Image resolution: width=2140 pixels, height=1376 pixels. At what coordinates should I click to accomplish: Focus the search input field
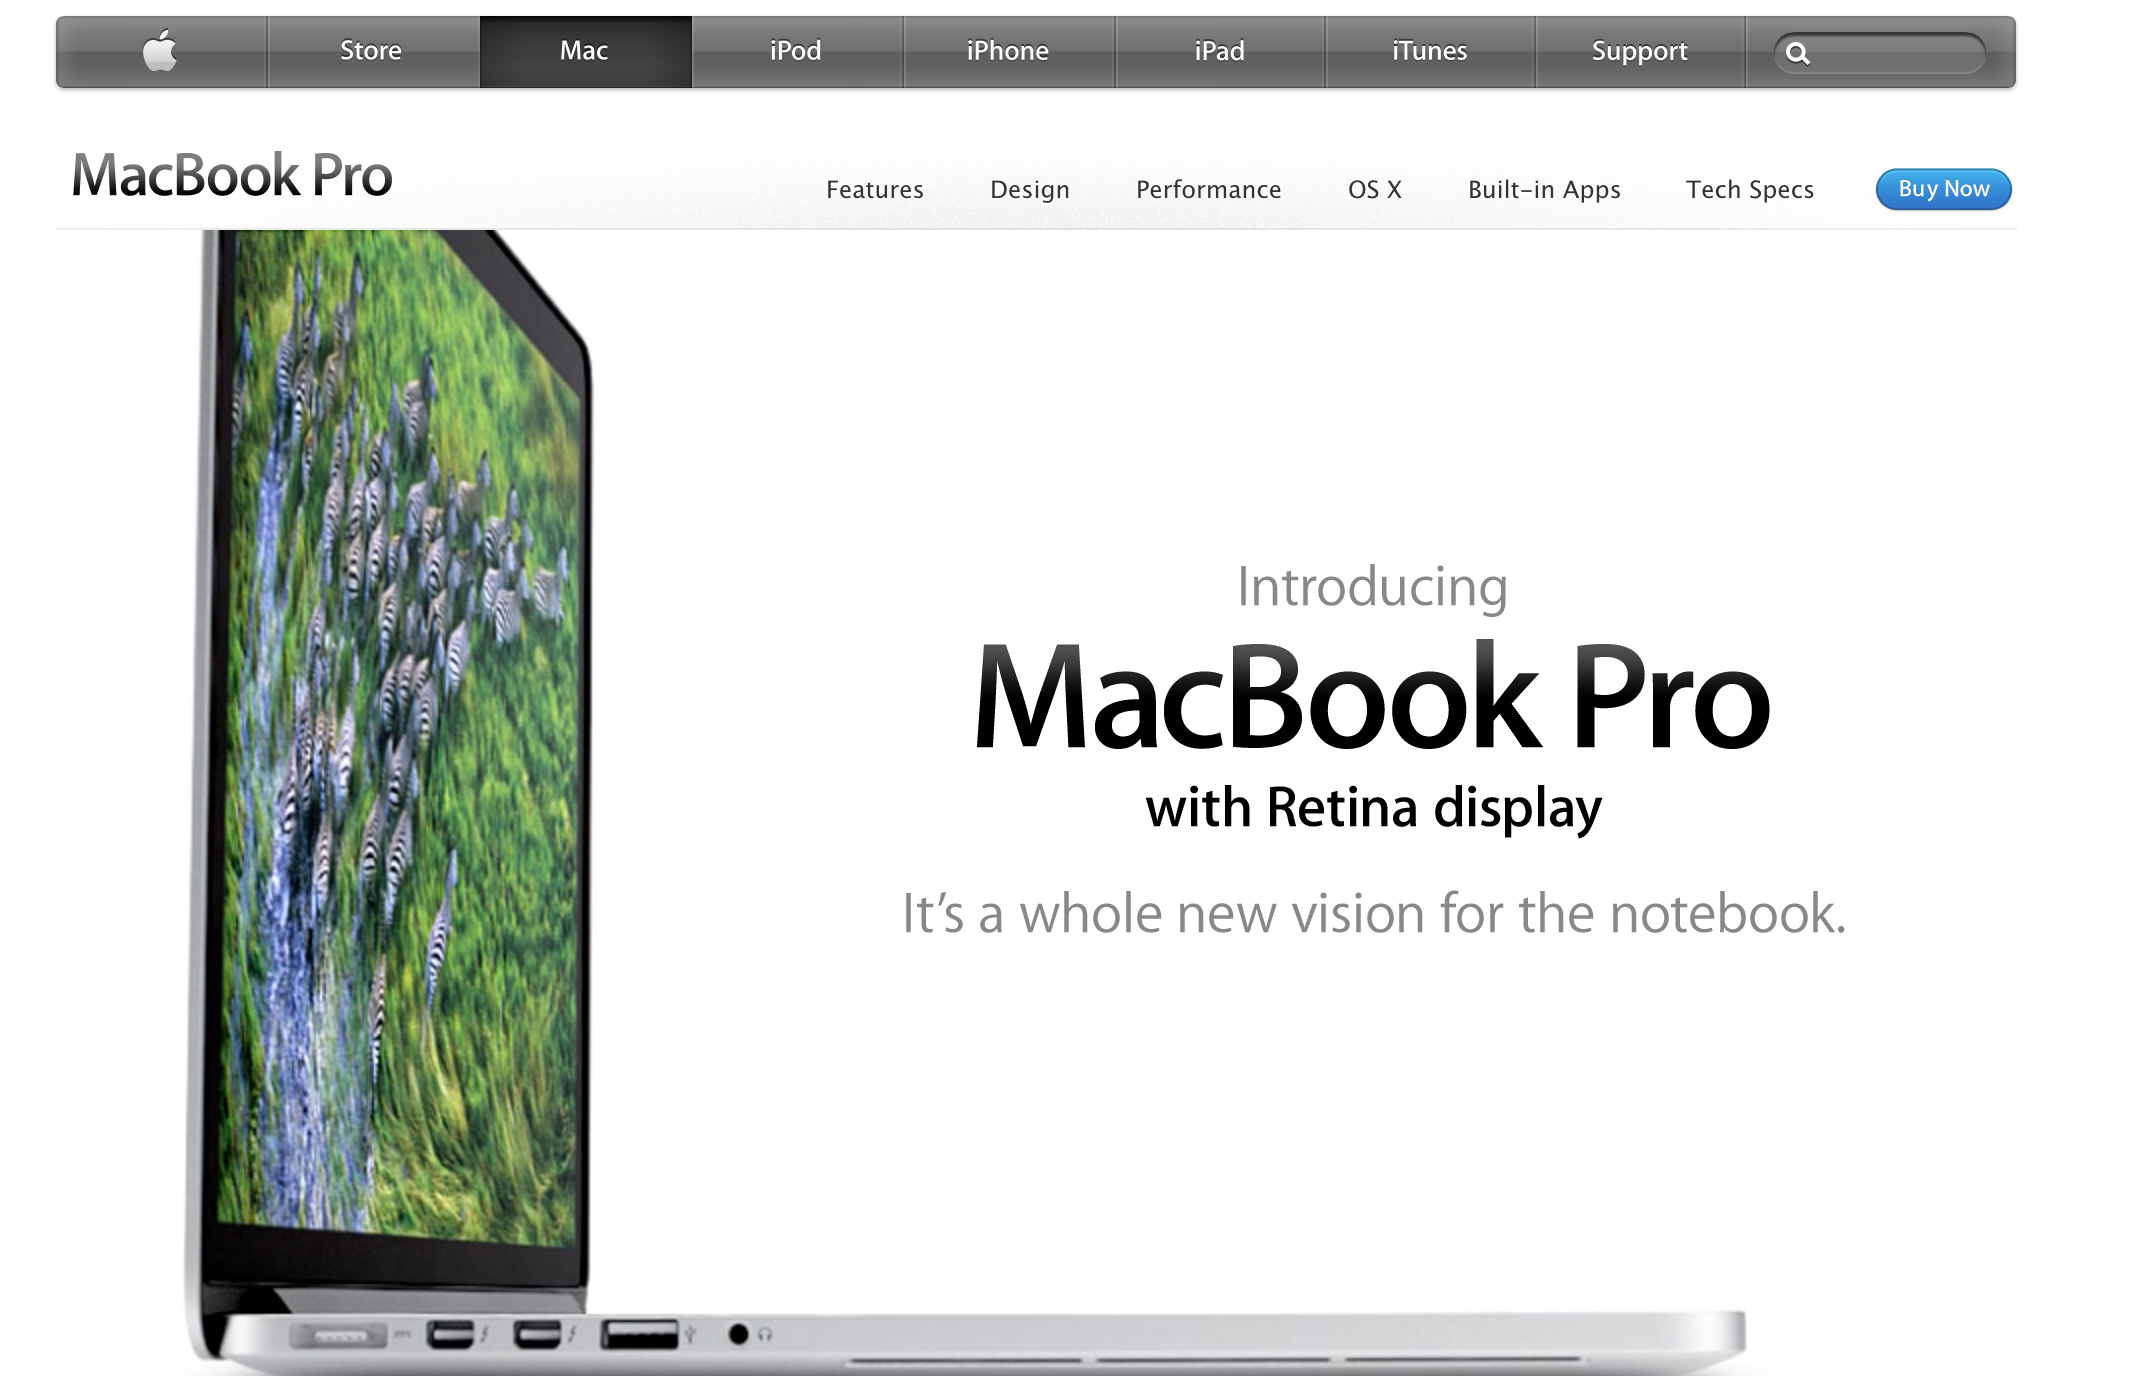[1895, 54]
